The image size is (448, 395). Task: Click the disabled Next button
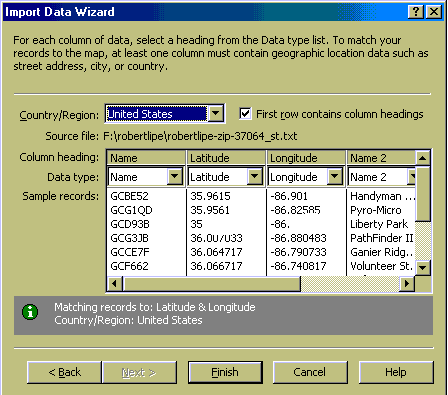tap(139, 372)
